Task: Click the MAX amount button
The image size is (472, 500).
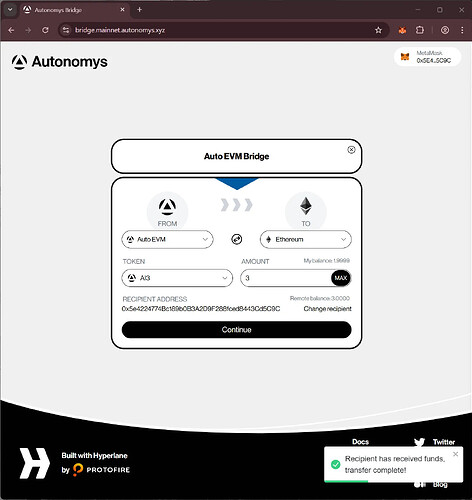Action: coord(341,278)
